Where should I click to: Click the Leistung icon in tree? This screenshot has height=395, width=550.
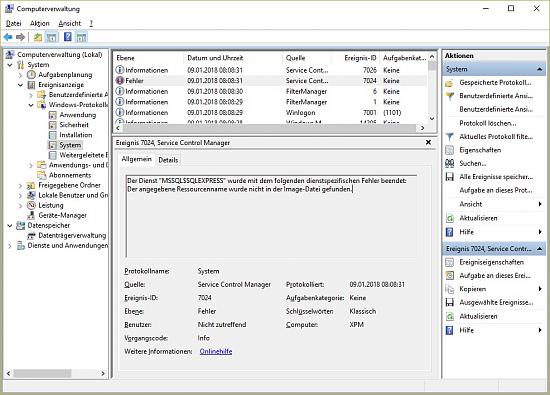[x=32, y=205]
